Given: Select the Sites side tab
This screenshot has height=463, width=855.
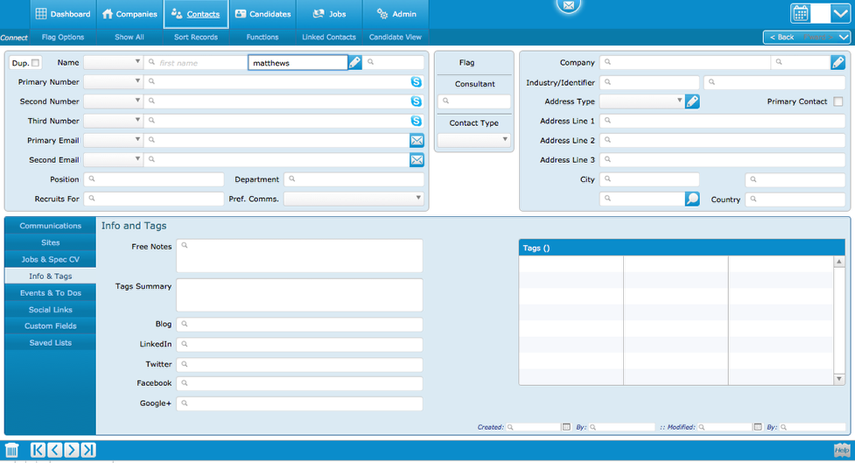Looking at the screenshot, I should [x=50, y=243].
